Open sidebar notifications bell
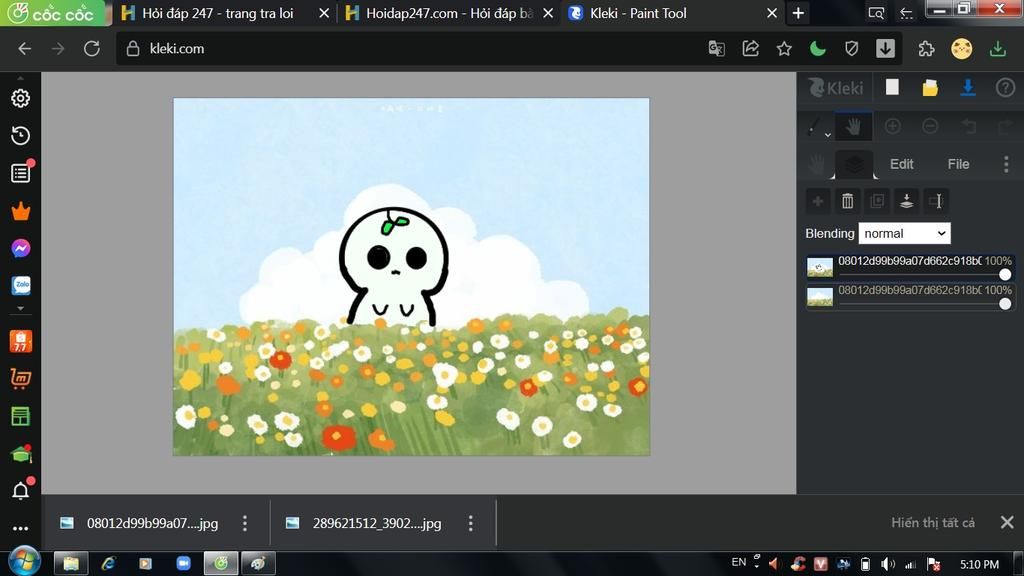 (x=20, y=490)
